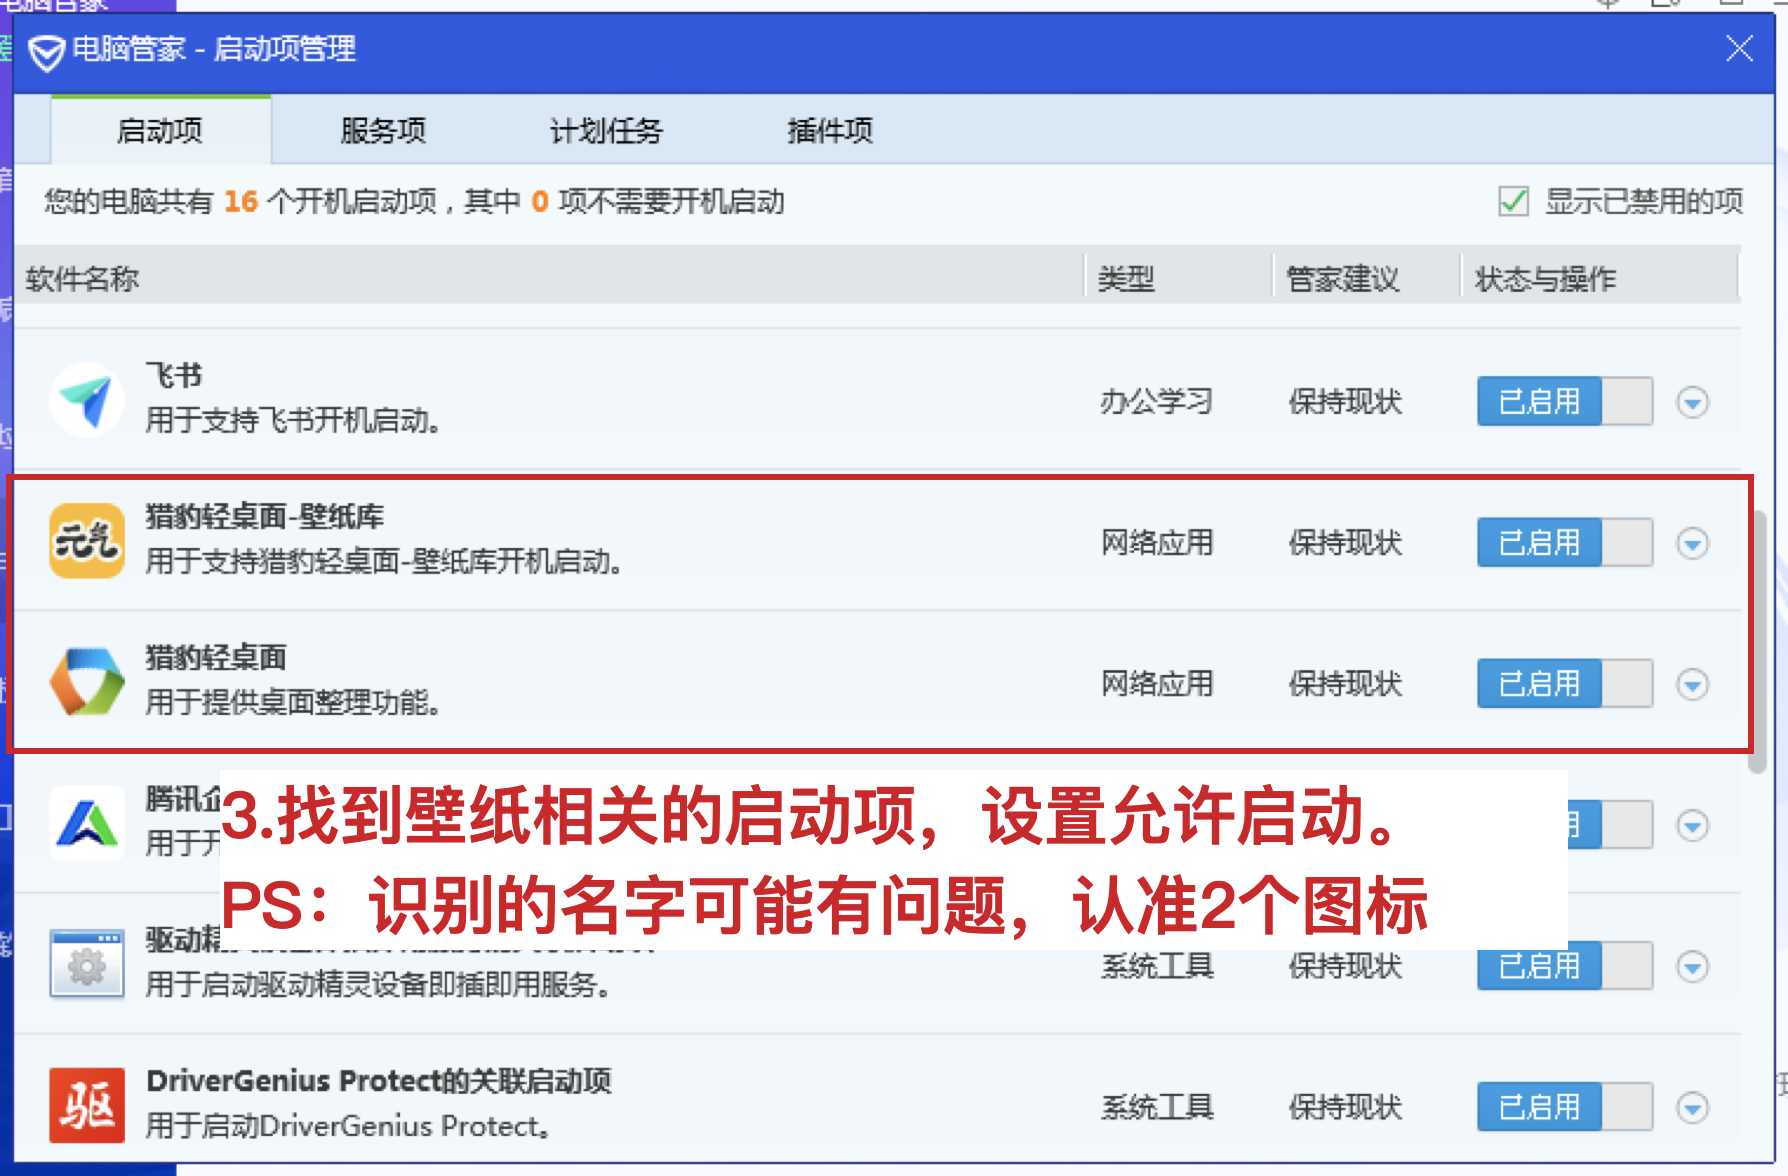The width and height of the screenshot is (1788, 1176).
Task: Toggle the enable switch in the 腾讯 row
Action: pyautogui.click(x=1610, y=825)
